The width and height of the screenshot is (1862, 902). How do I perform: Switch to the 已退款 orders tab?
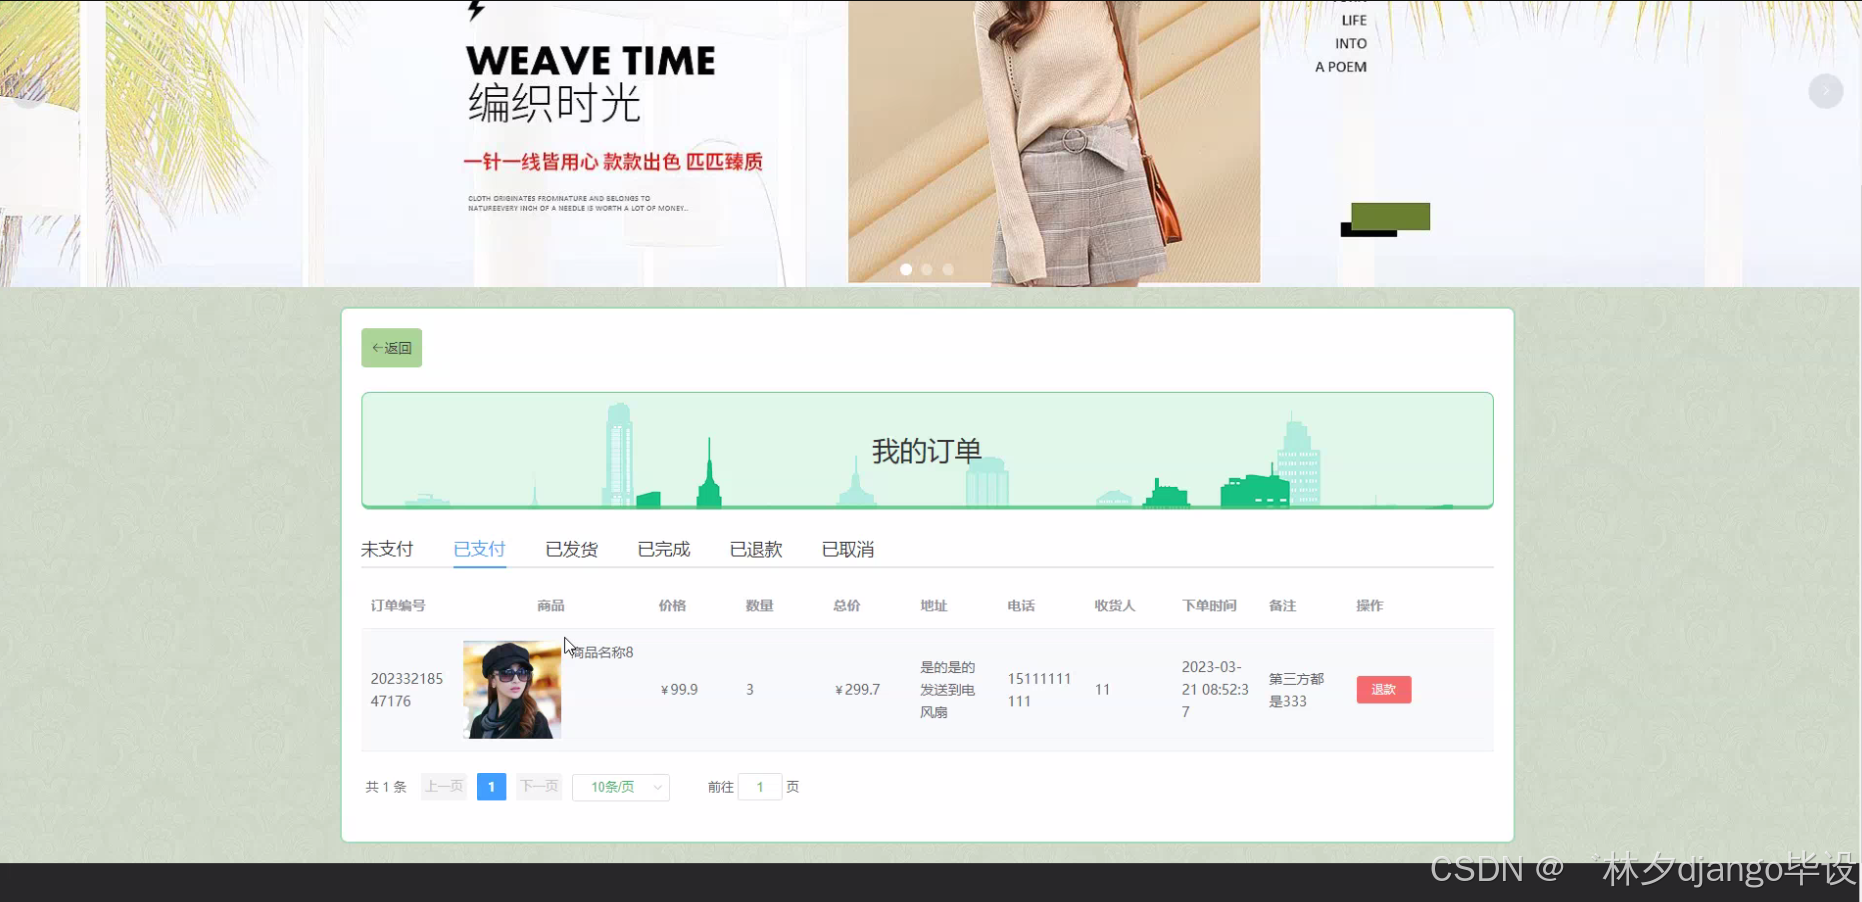coord(755,548)
